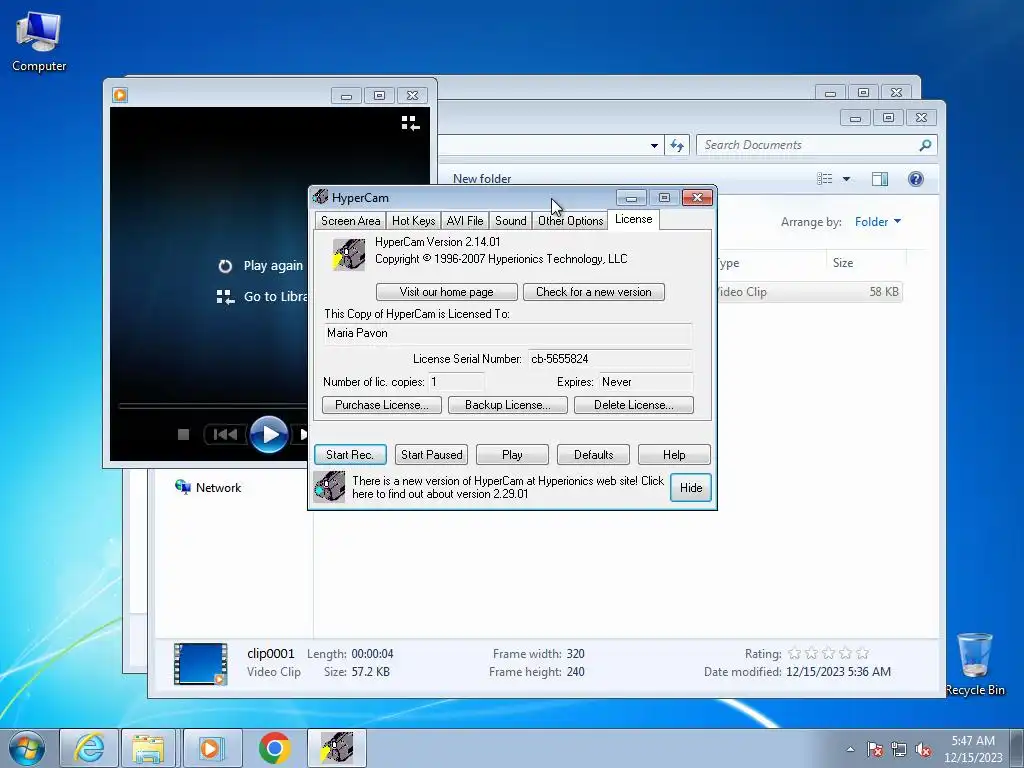The width and height of the screenshot is (1024, 768).
Task: Select the Sound tab
Action: point(510,221)
